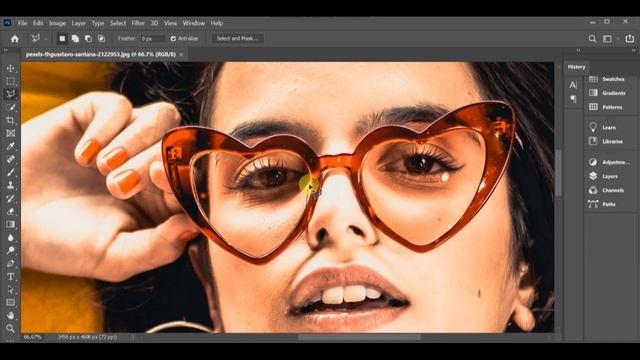Open the Edit menu
The image size is (640, 360).
pyautogui.click(x=38, y=23)
